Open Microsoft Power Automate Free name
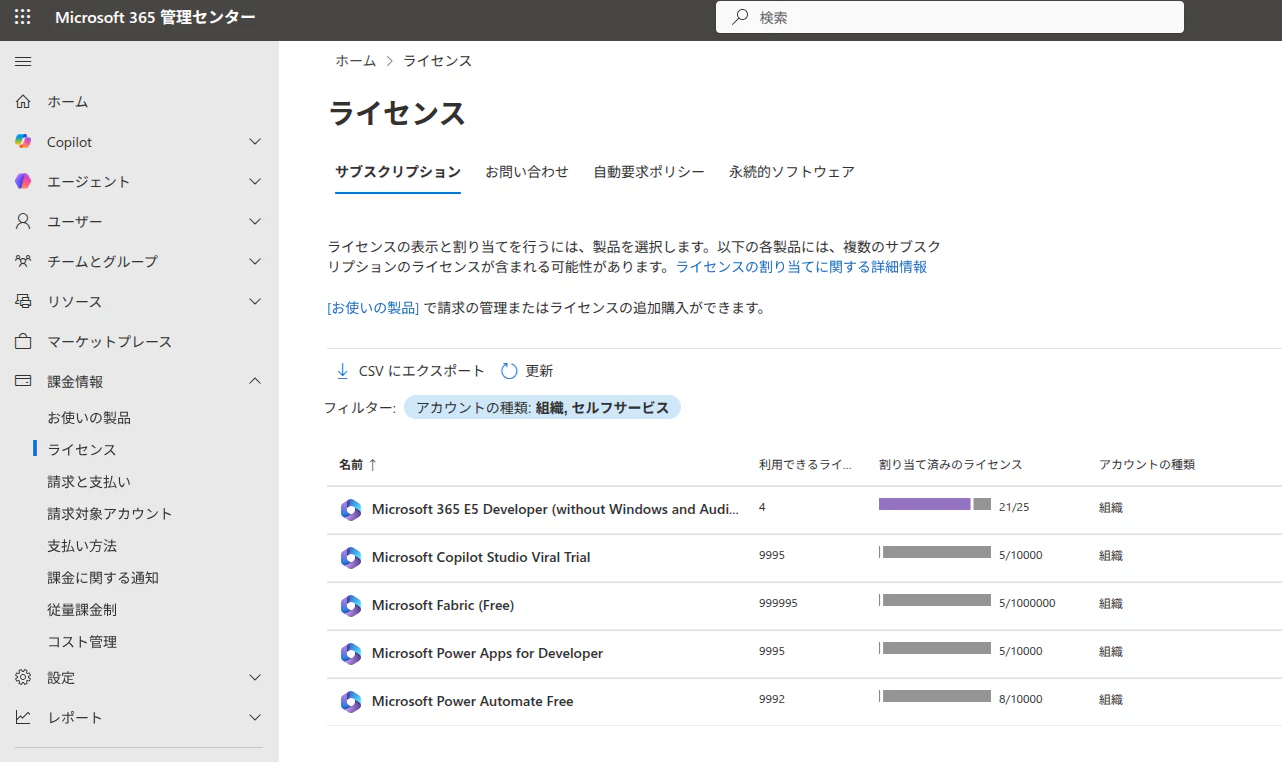The width and height of the screenshot is (1282, 762). click(x=473, y=701)
